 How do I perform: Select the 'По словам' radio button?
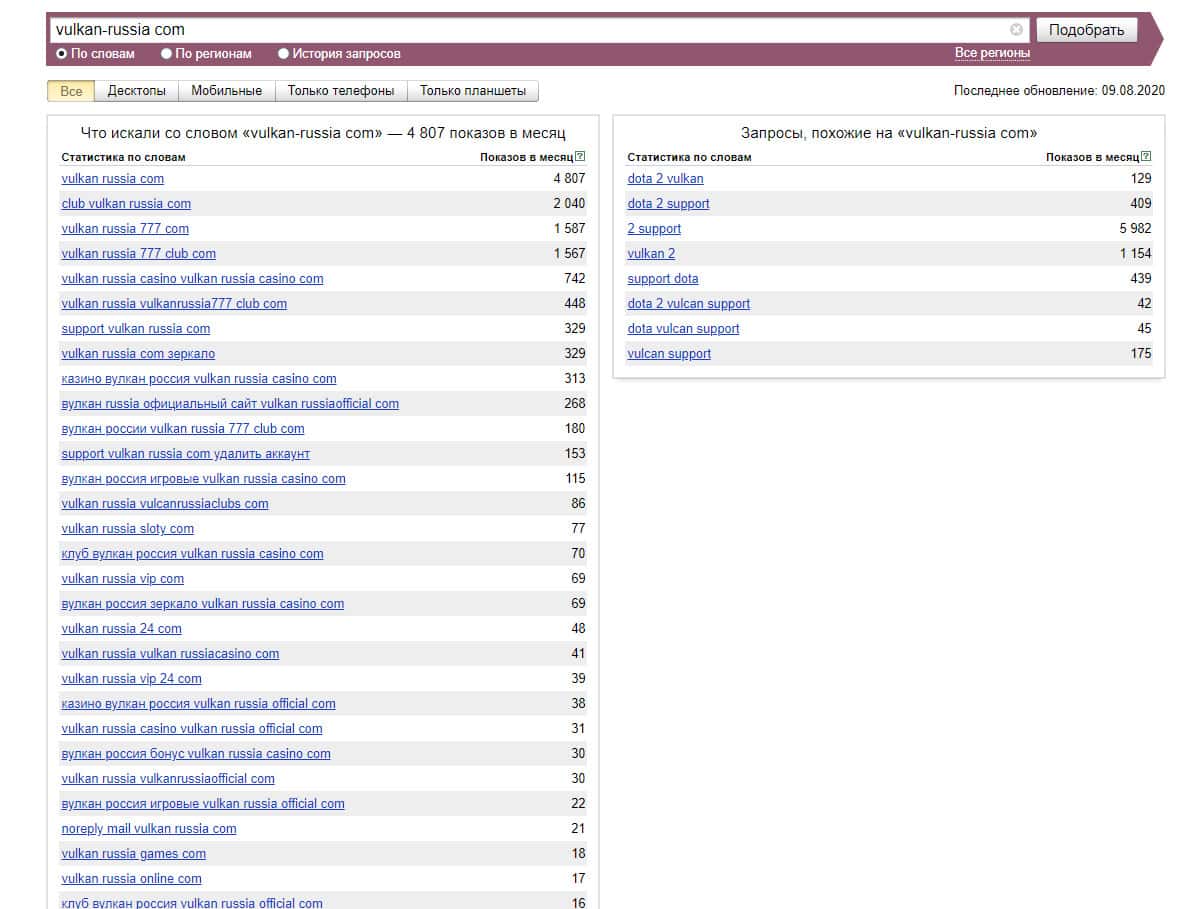(x=62, y=54)
